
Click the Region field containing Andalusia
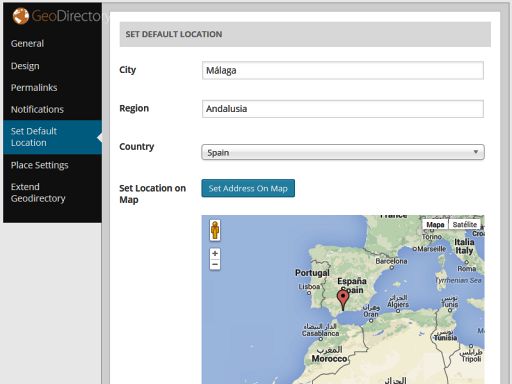tap(343, 109)
